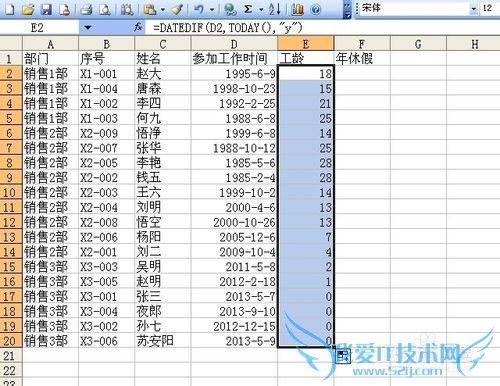The height and width of the screenshot is (386, 500).
Task: Select the cell X2-007
Action: (x=107, y=148)
